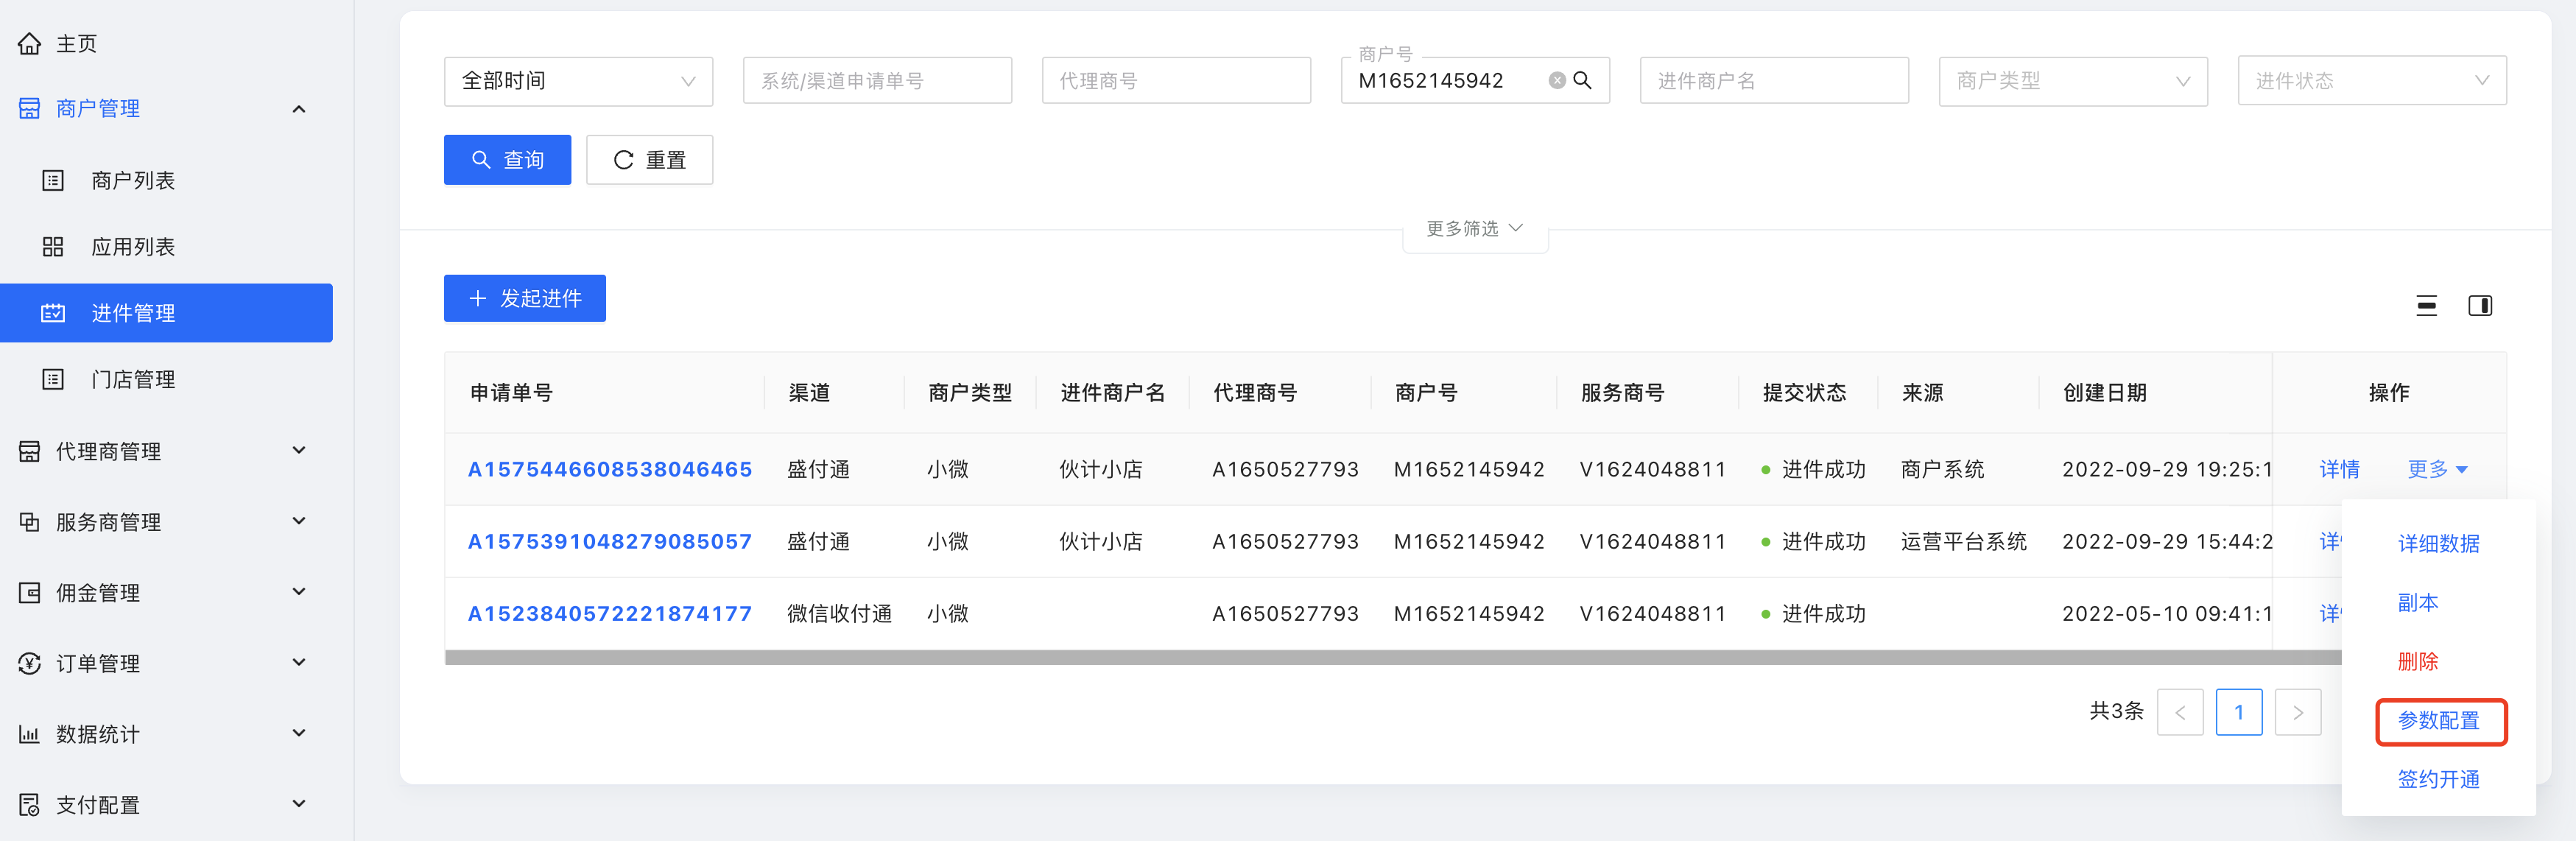2576x841 pixels.
Task: Click the 订单管理 yen icon
Action: click(x=30, y=663)
